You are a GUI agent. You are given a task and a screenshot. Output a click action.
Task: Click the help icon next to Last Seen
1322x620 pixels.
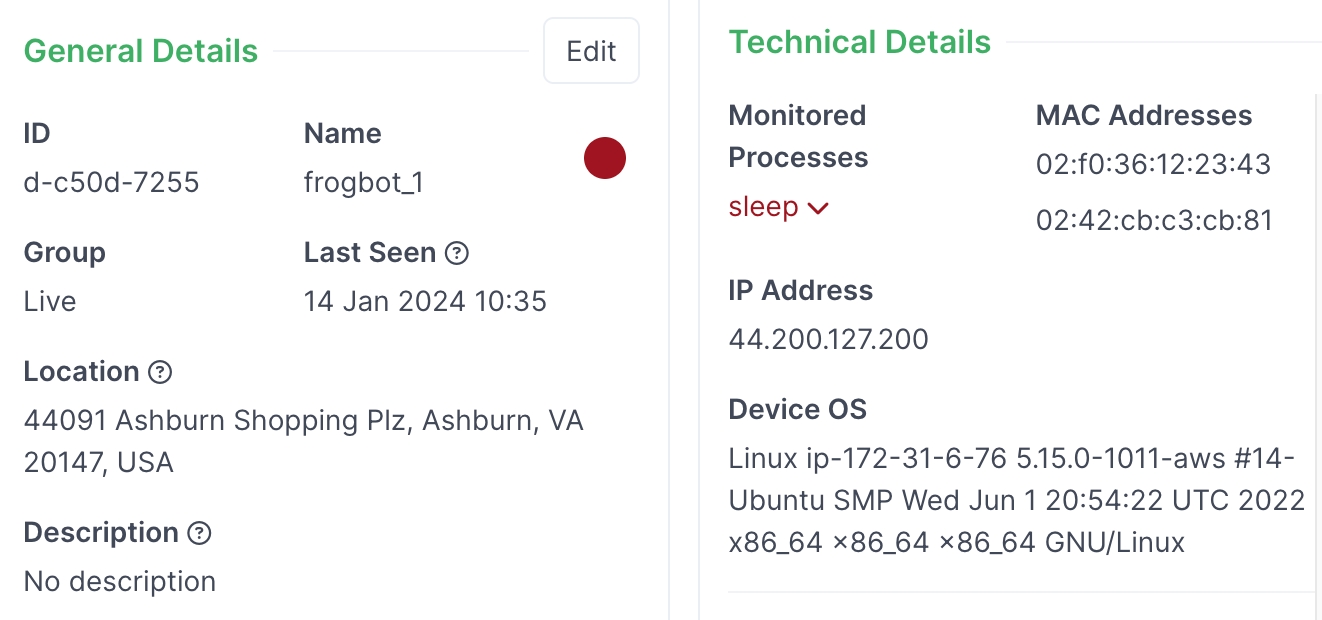coord(457,253)
